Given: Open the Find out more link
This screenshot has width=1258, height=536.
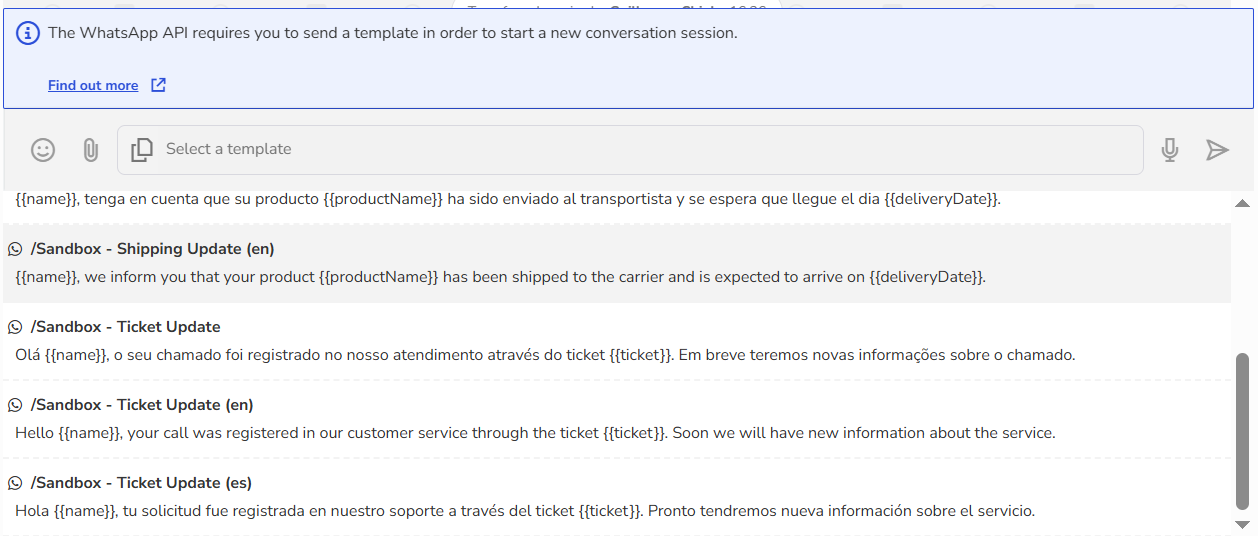Looking at the screenshot, I should pyautogui.click(x=93, y=85).
